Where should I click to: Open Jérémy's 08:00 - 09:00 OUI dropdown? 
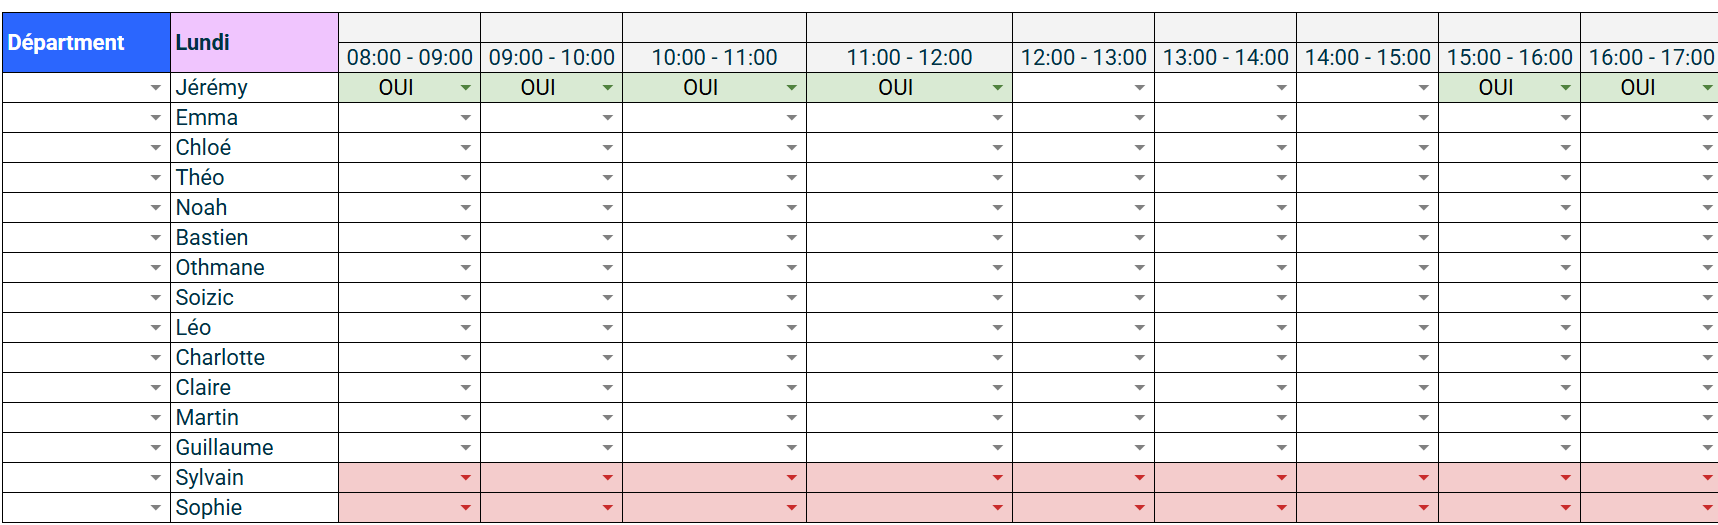coord(410,88)
